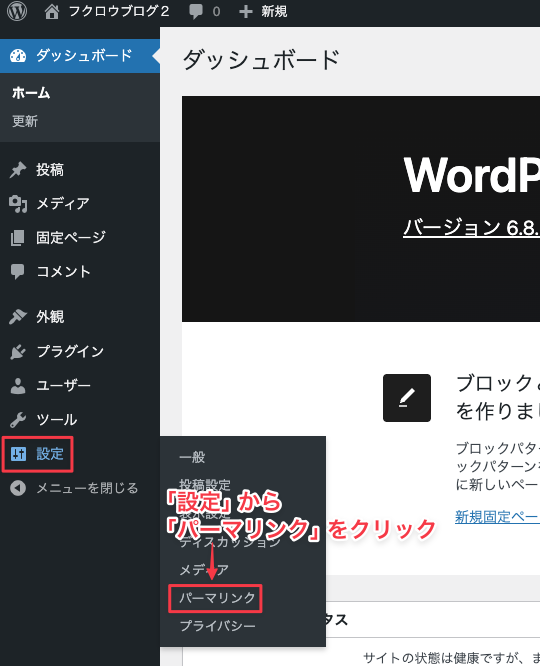
Task: Open the フクロウブログ2 site name link
Action: click(119, 11)
